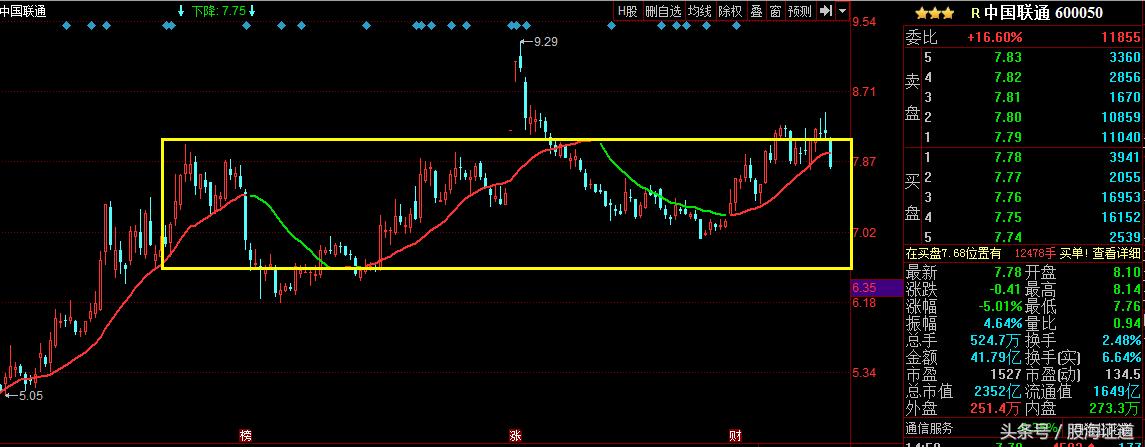The width and height of the screenshot is (1145, 447).
Task: Click the buy volume 16953
Action: point(1123,197)
